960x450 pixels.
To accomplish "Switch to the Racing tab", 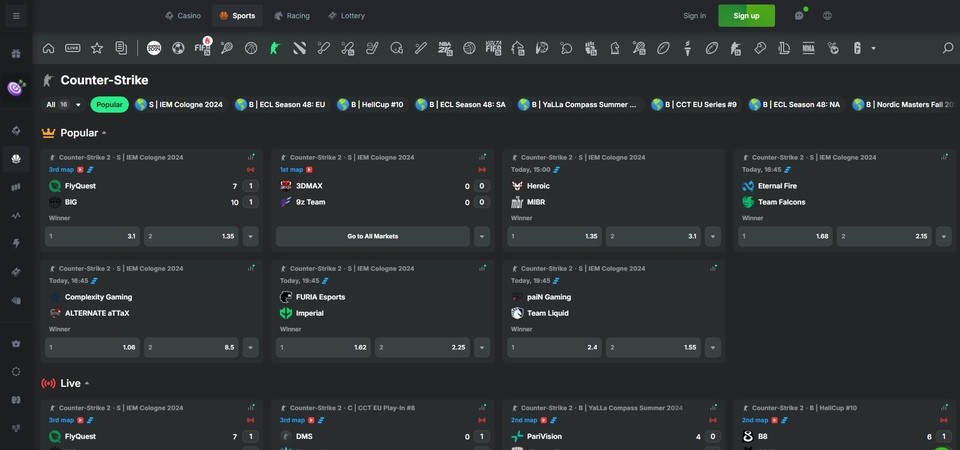I will [291, 16].
